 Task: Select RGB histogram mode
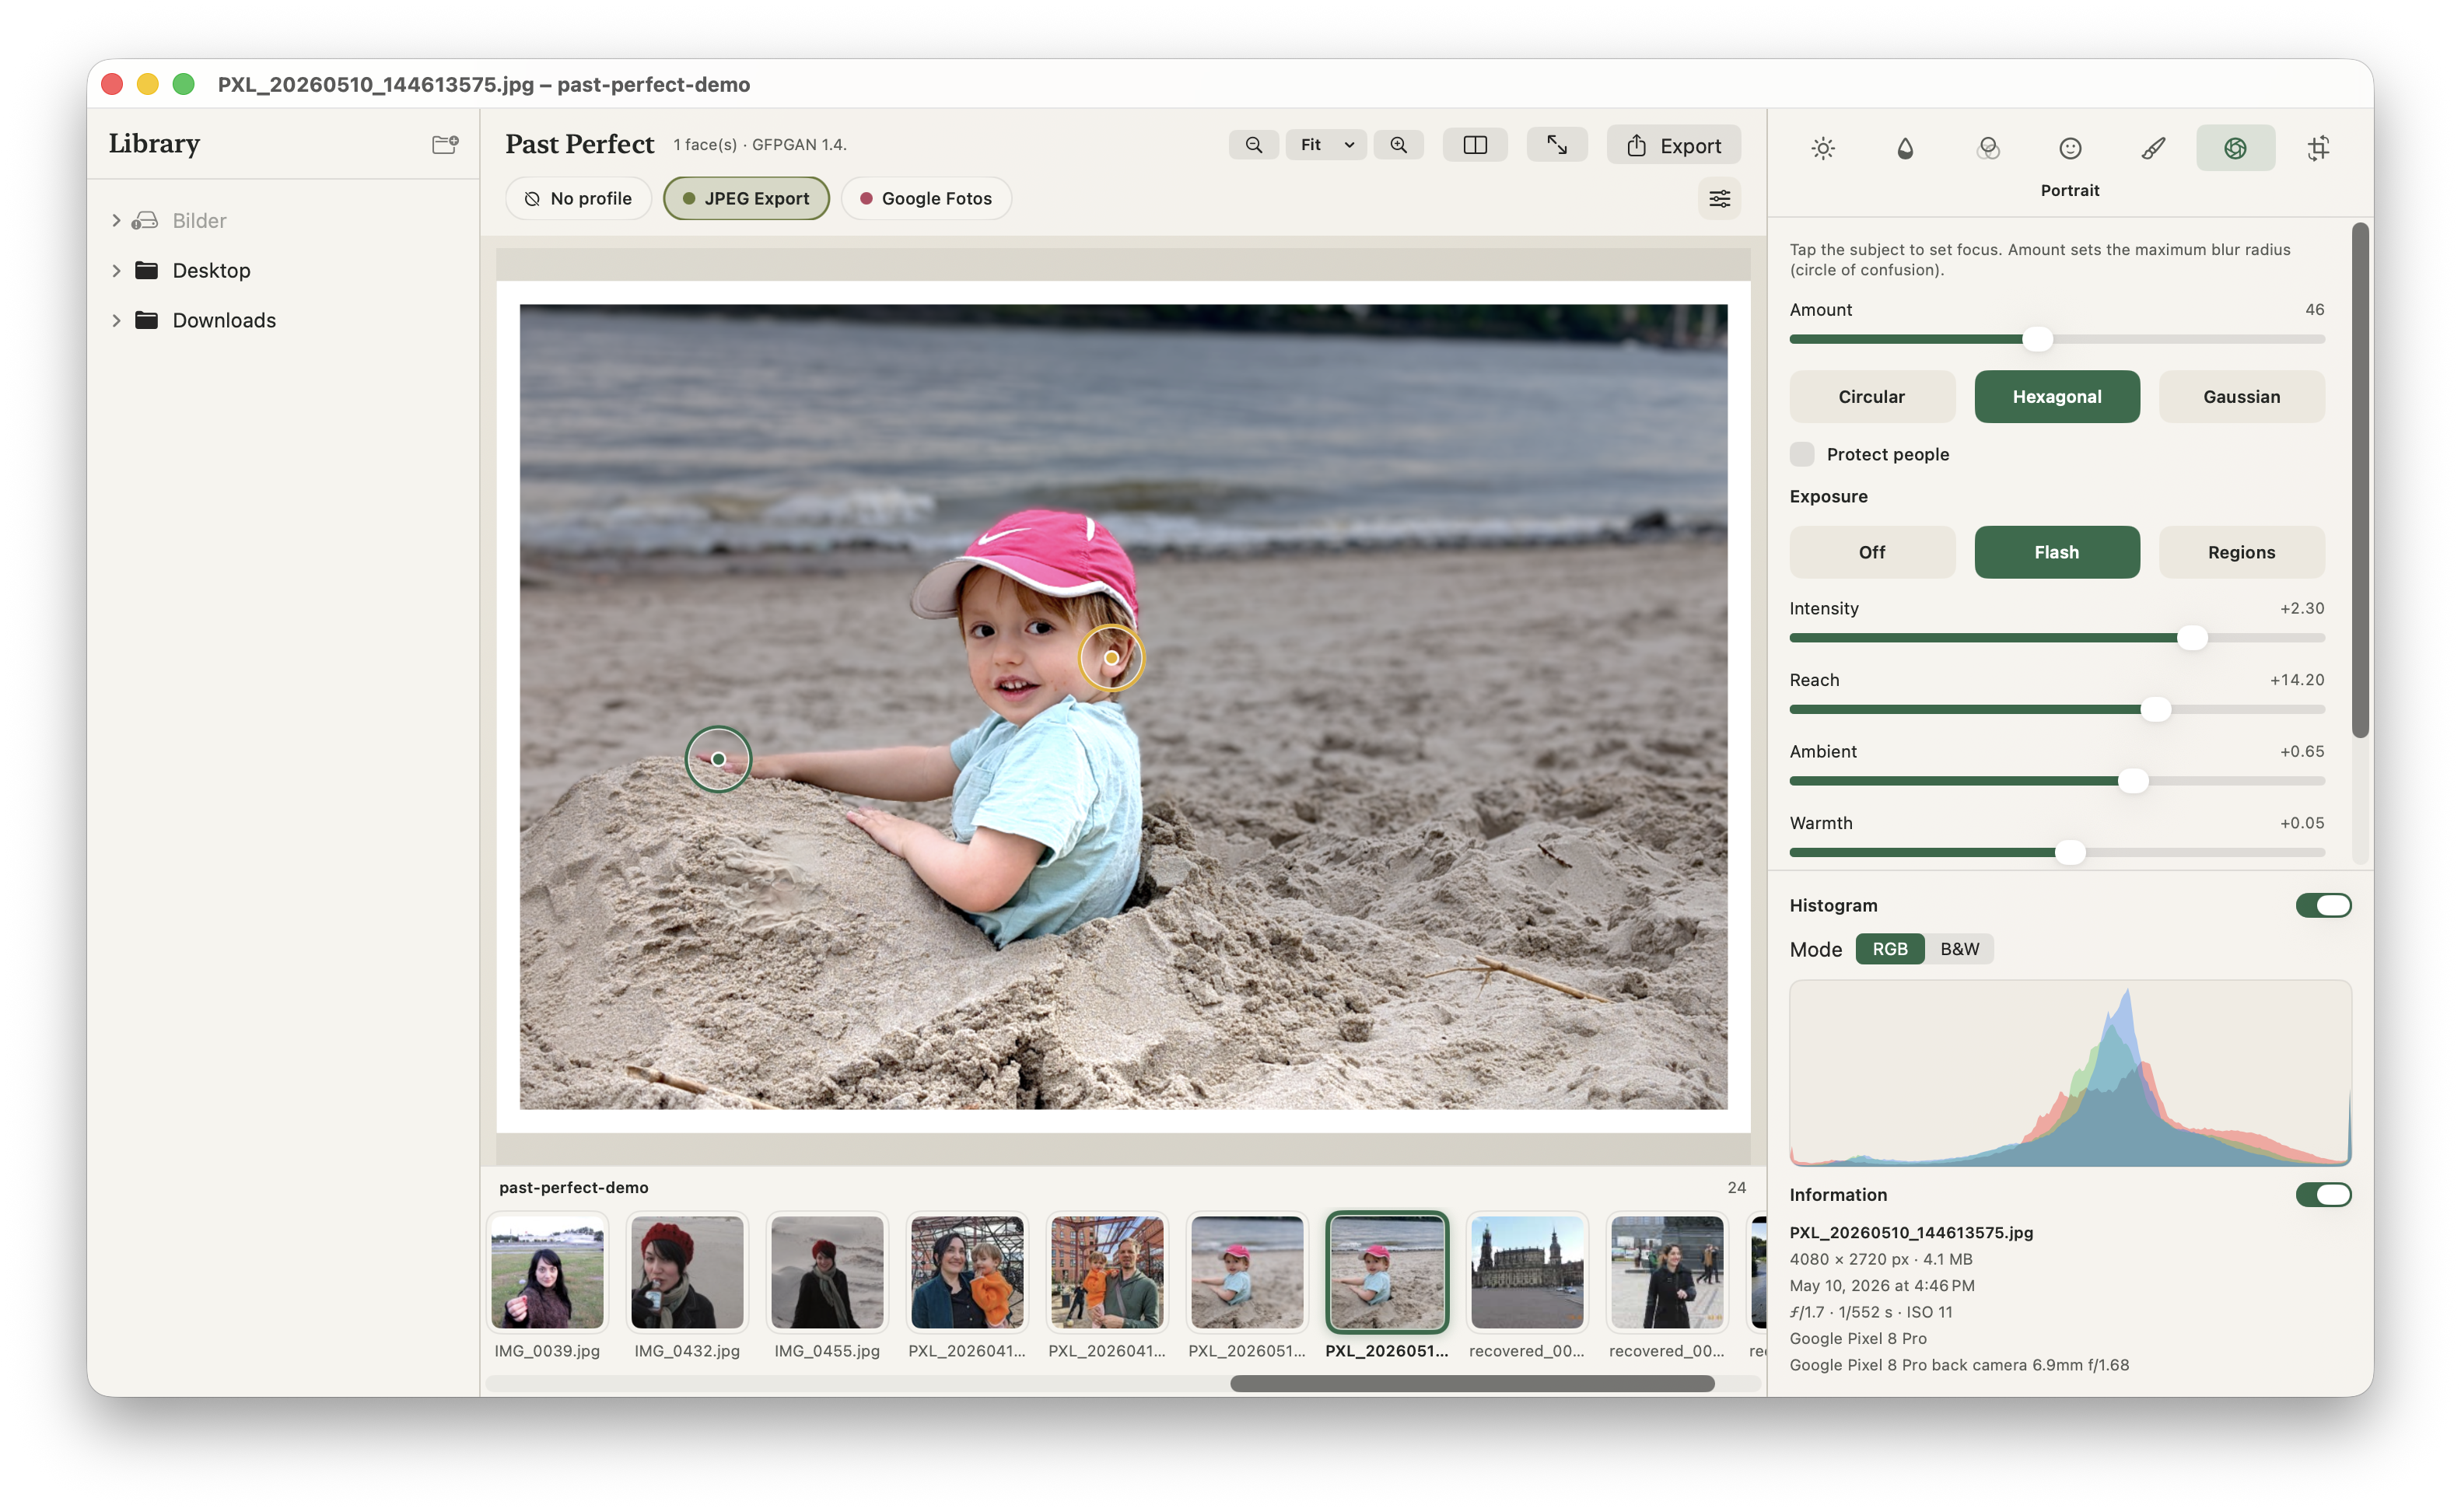click(x=1890, y=949)
